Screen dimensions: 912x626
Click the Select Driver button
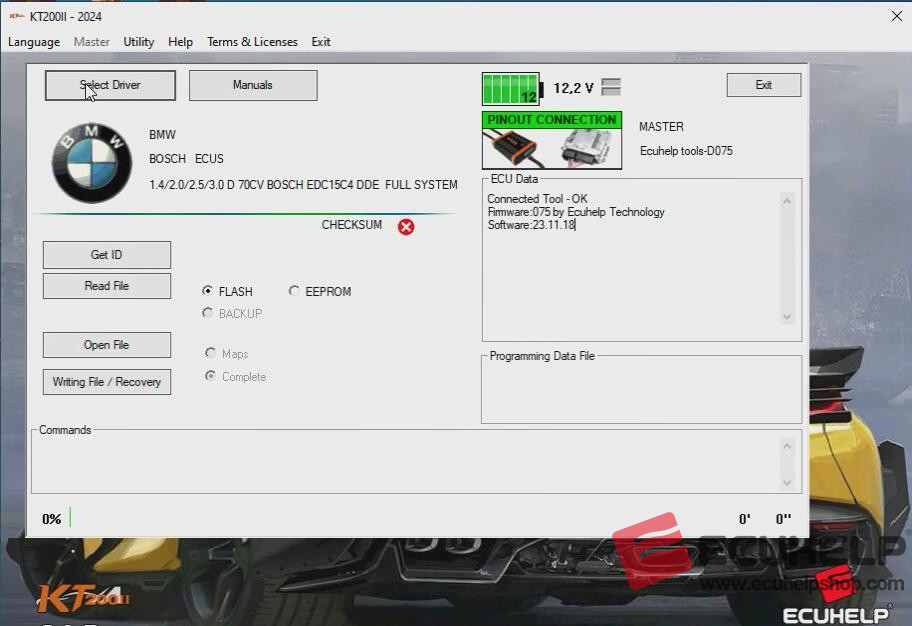110,86
